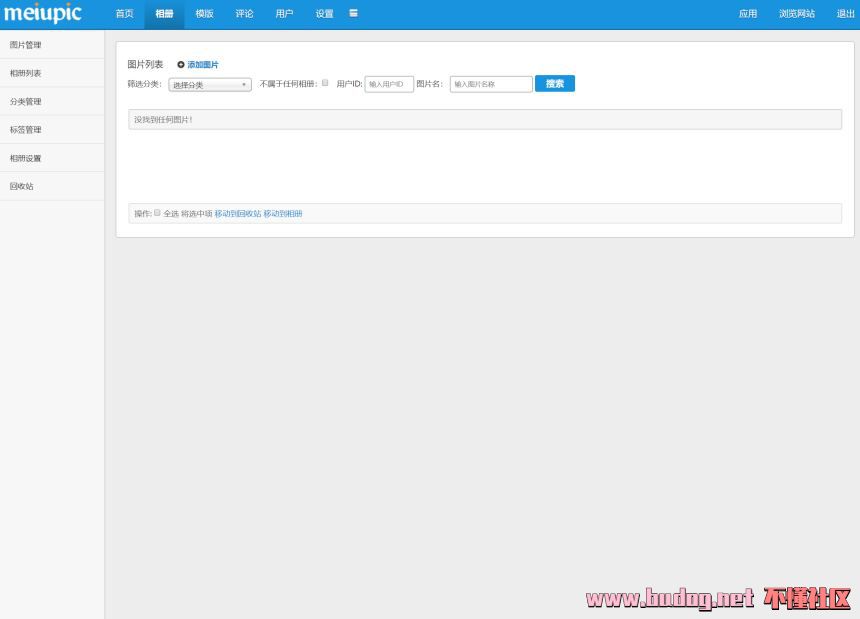This screenshot has height=619, width=860.
Task: Open the 选择分类 category dropdown
Action: point(209,85)
